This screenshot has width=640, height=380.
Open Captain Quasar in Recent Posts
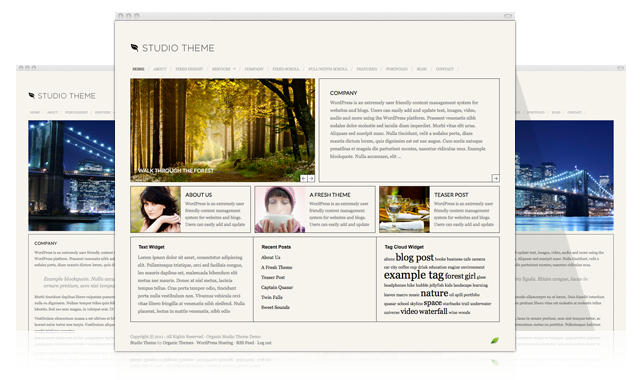277,287
